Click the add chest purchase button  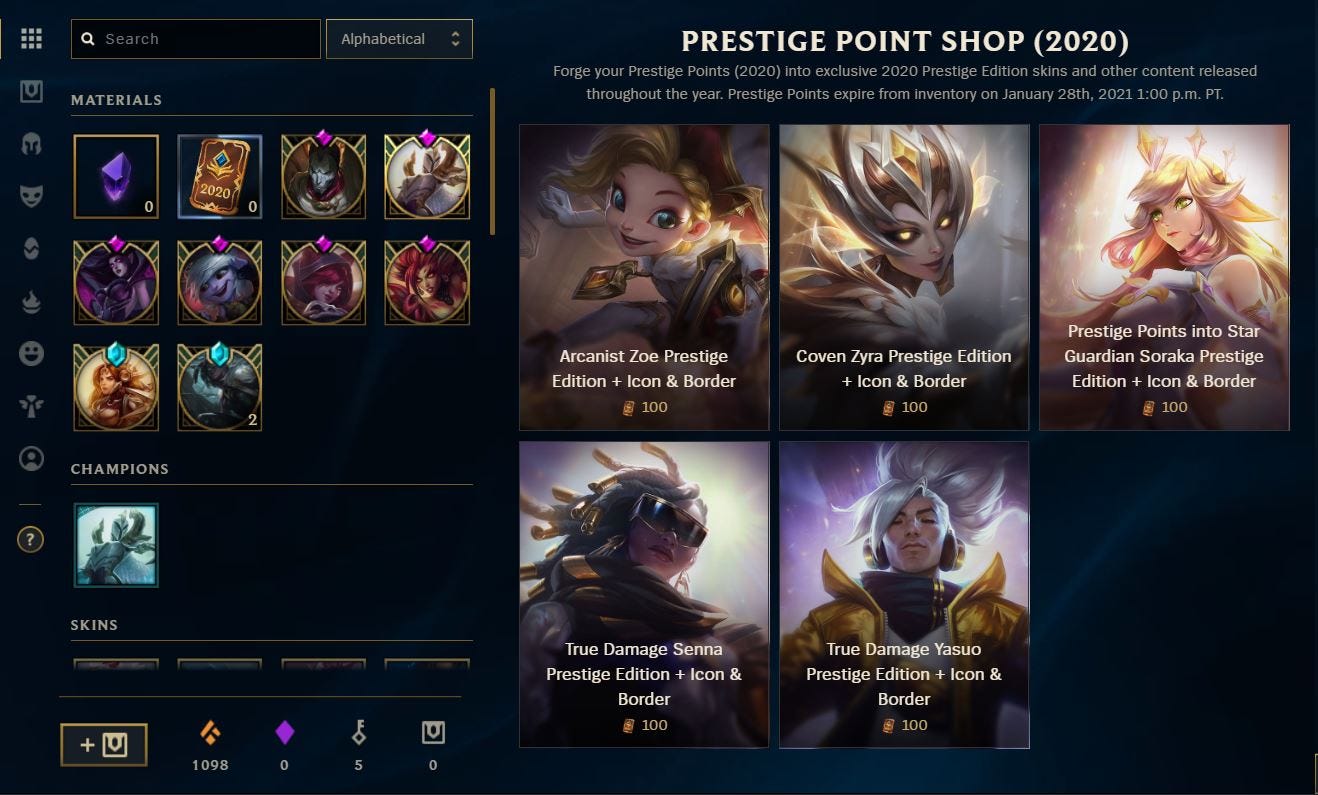[x=104, y=745]
